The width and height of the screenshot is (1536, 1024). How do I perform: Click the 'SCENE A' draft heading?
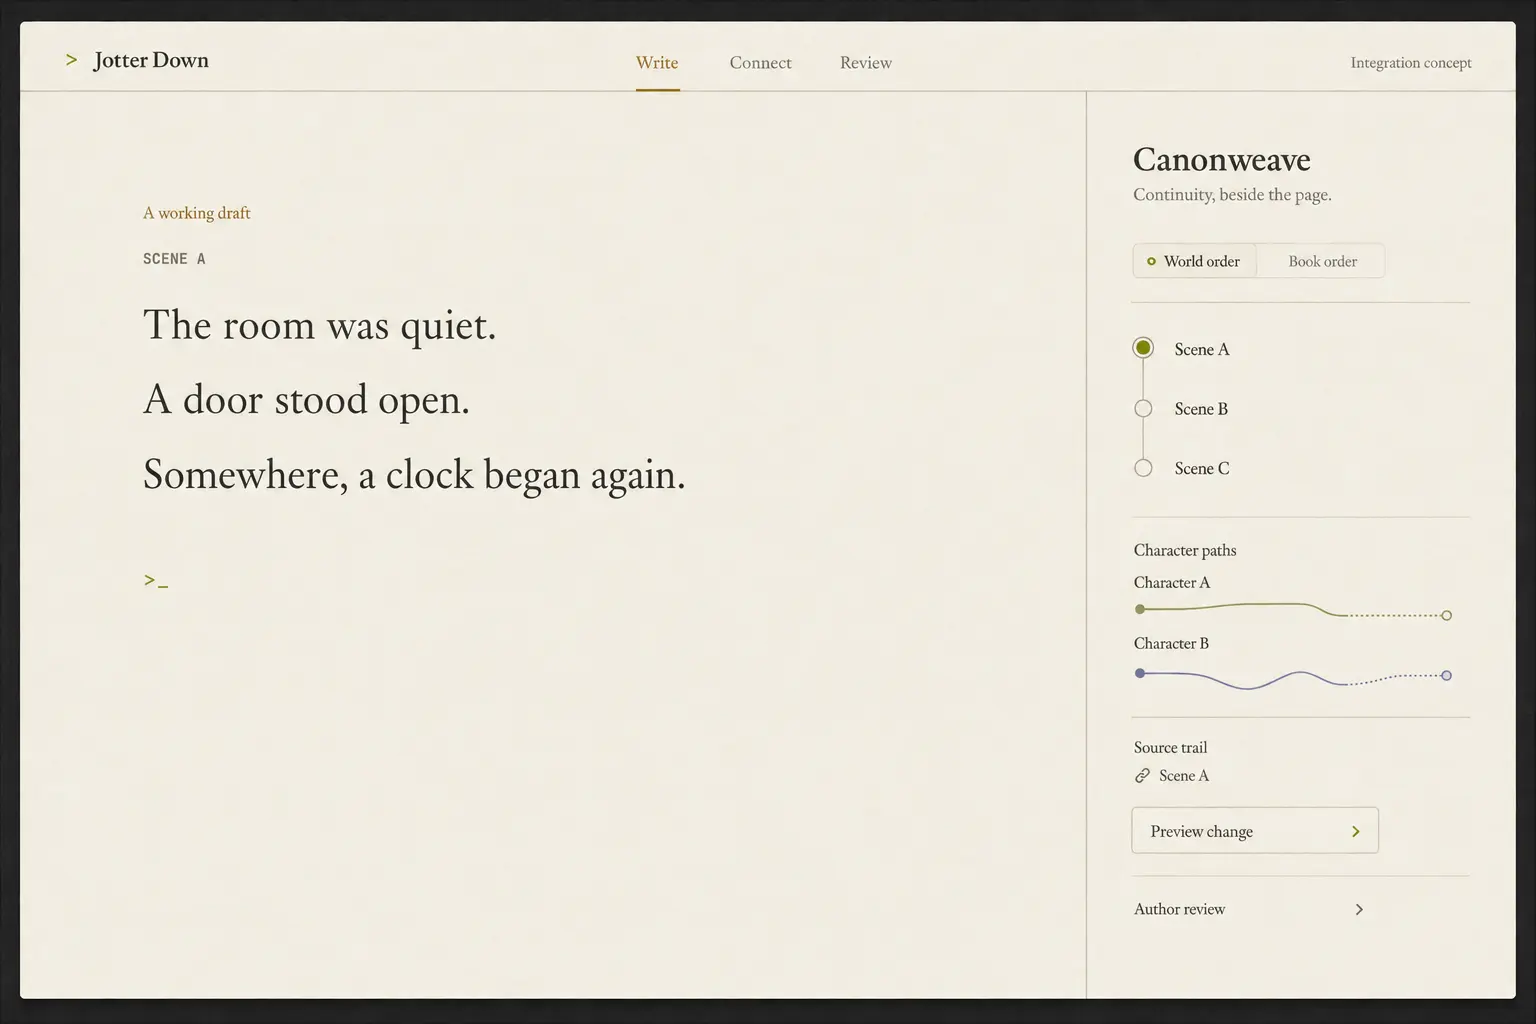pyautogui.click(x=174, y=259)
